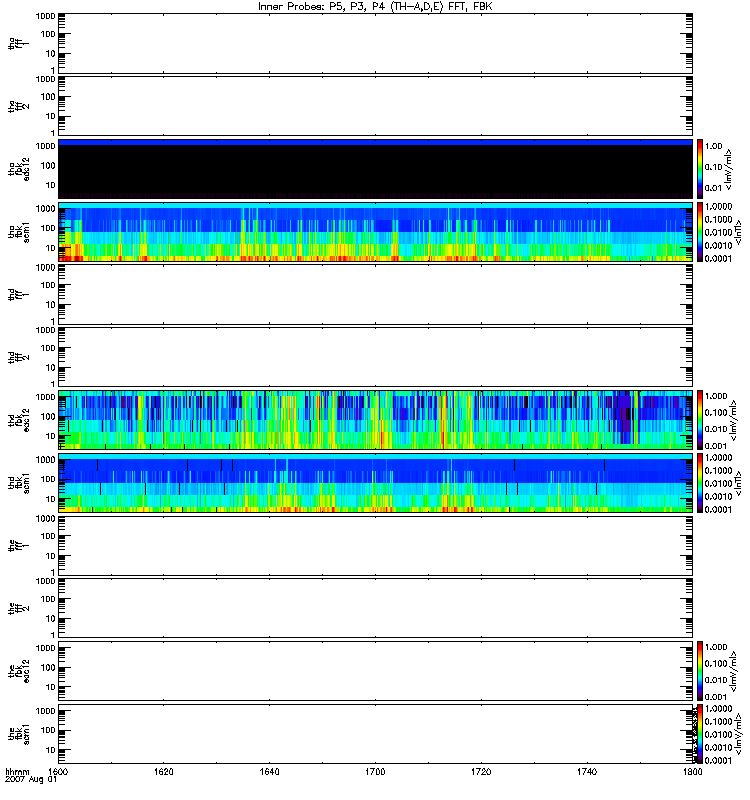The height and width of the screenshot is (800, 750).
Task: Click the 'thd fff 1' panel label
Action: (18, 294)
